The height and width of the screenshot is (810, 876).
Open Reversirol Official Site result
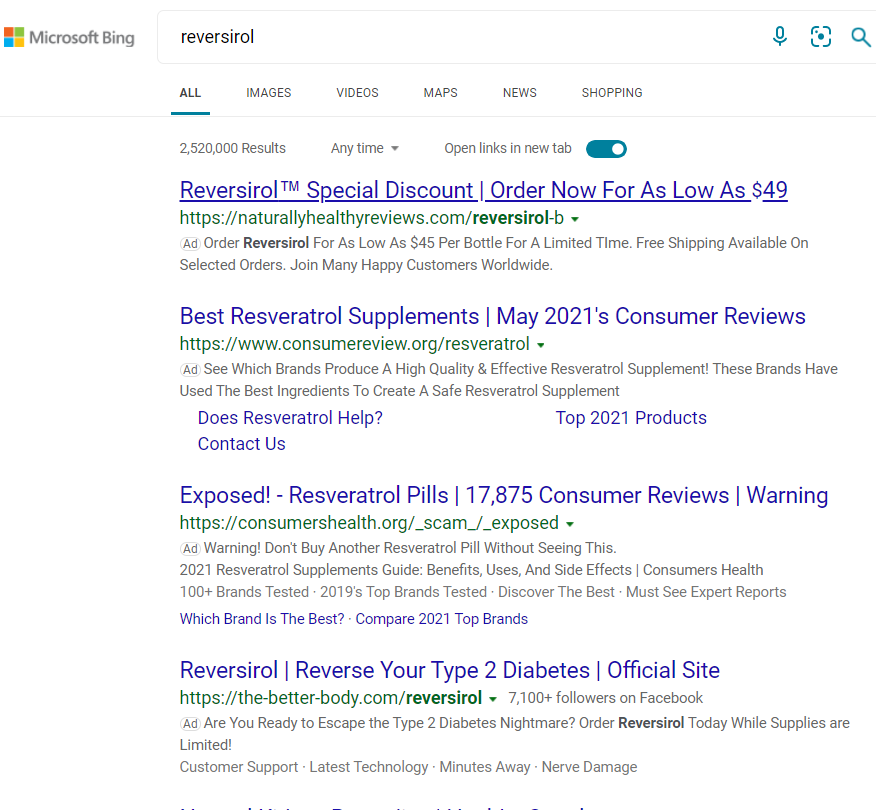(449, 670)
